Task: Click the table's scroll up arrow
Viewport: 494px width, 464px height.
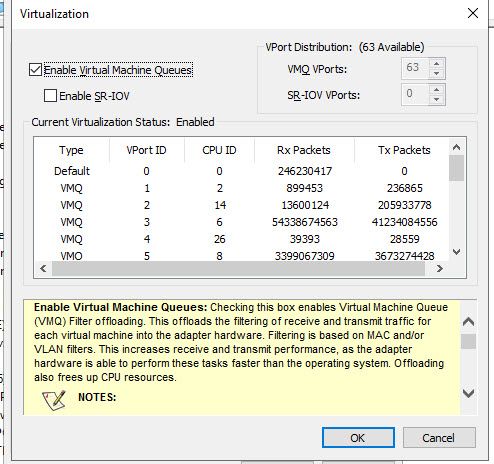Action: (457, 147)
